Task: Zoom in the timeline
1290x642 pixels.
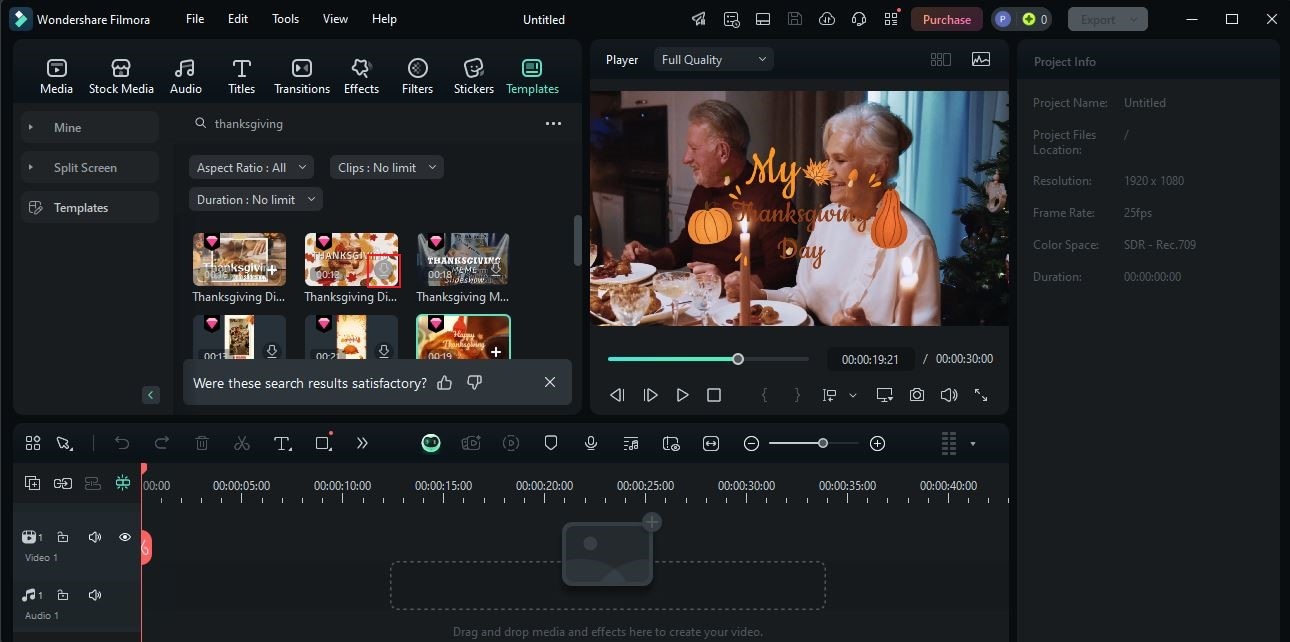Action: tap(877, 443)
